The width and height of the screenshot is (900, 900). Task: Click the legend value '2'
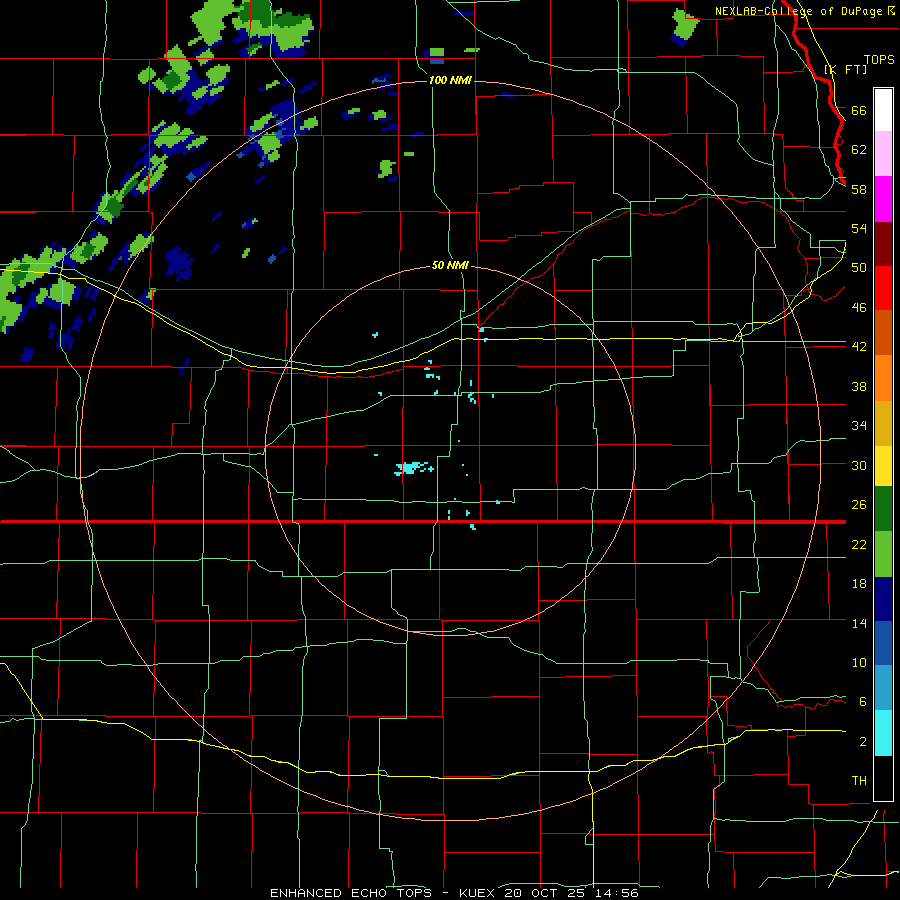click(x=862, y=742)
